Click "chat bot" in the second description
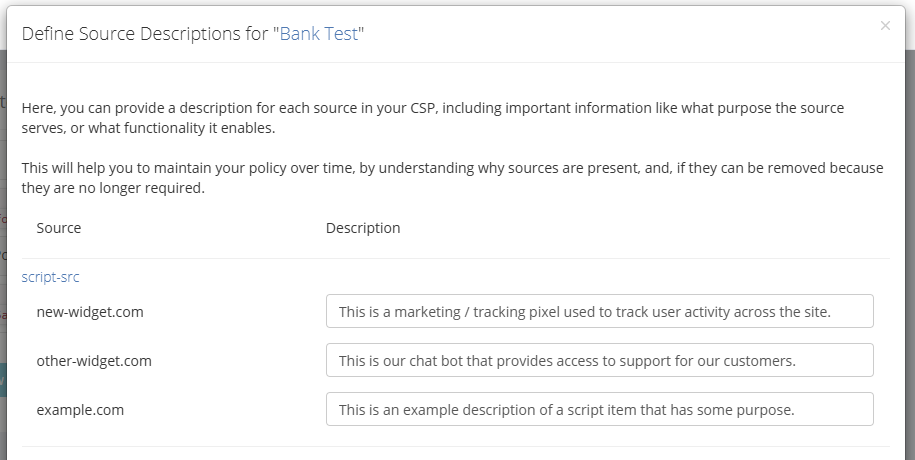Screen dimensions: 915x460 (x=424, y=360)
